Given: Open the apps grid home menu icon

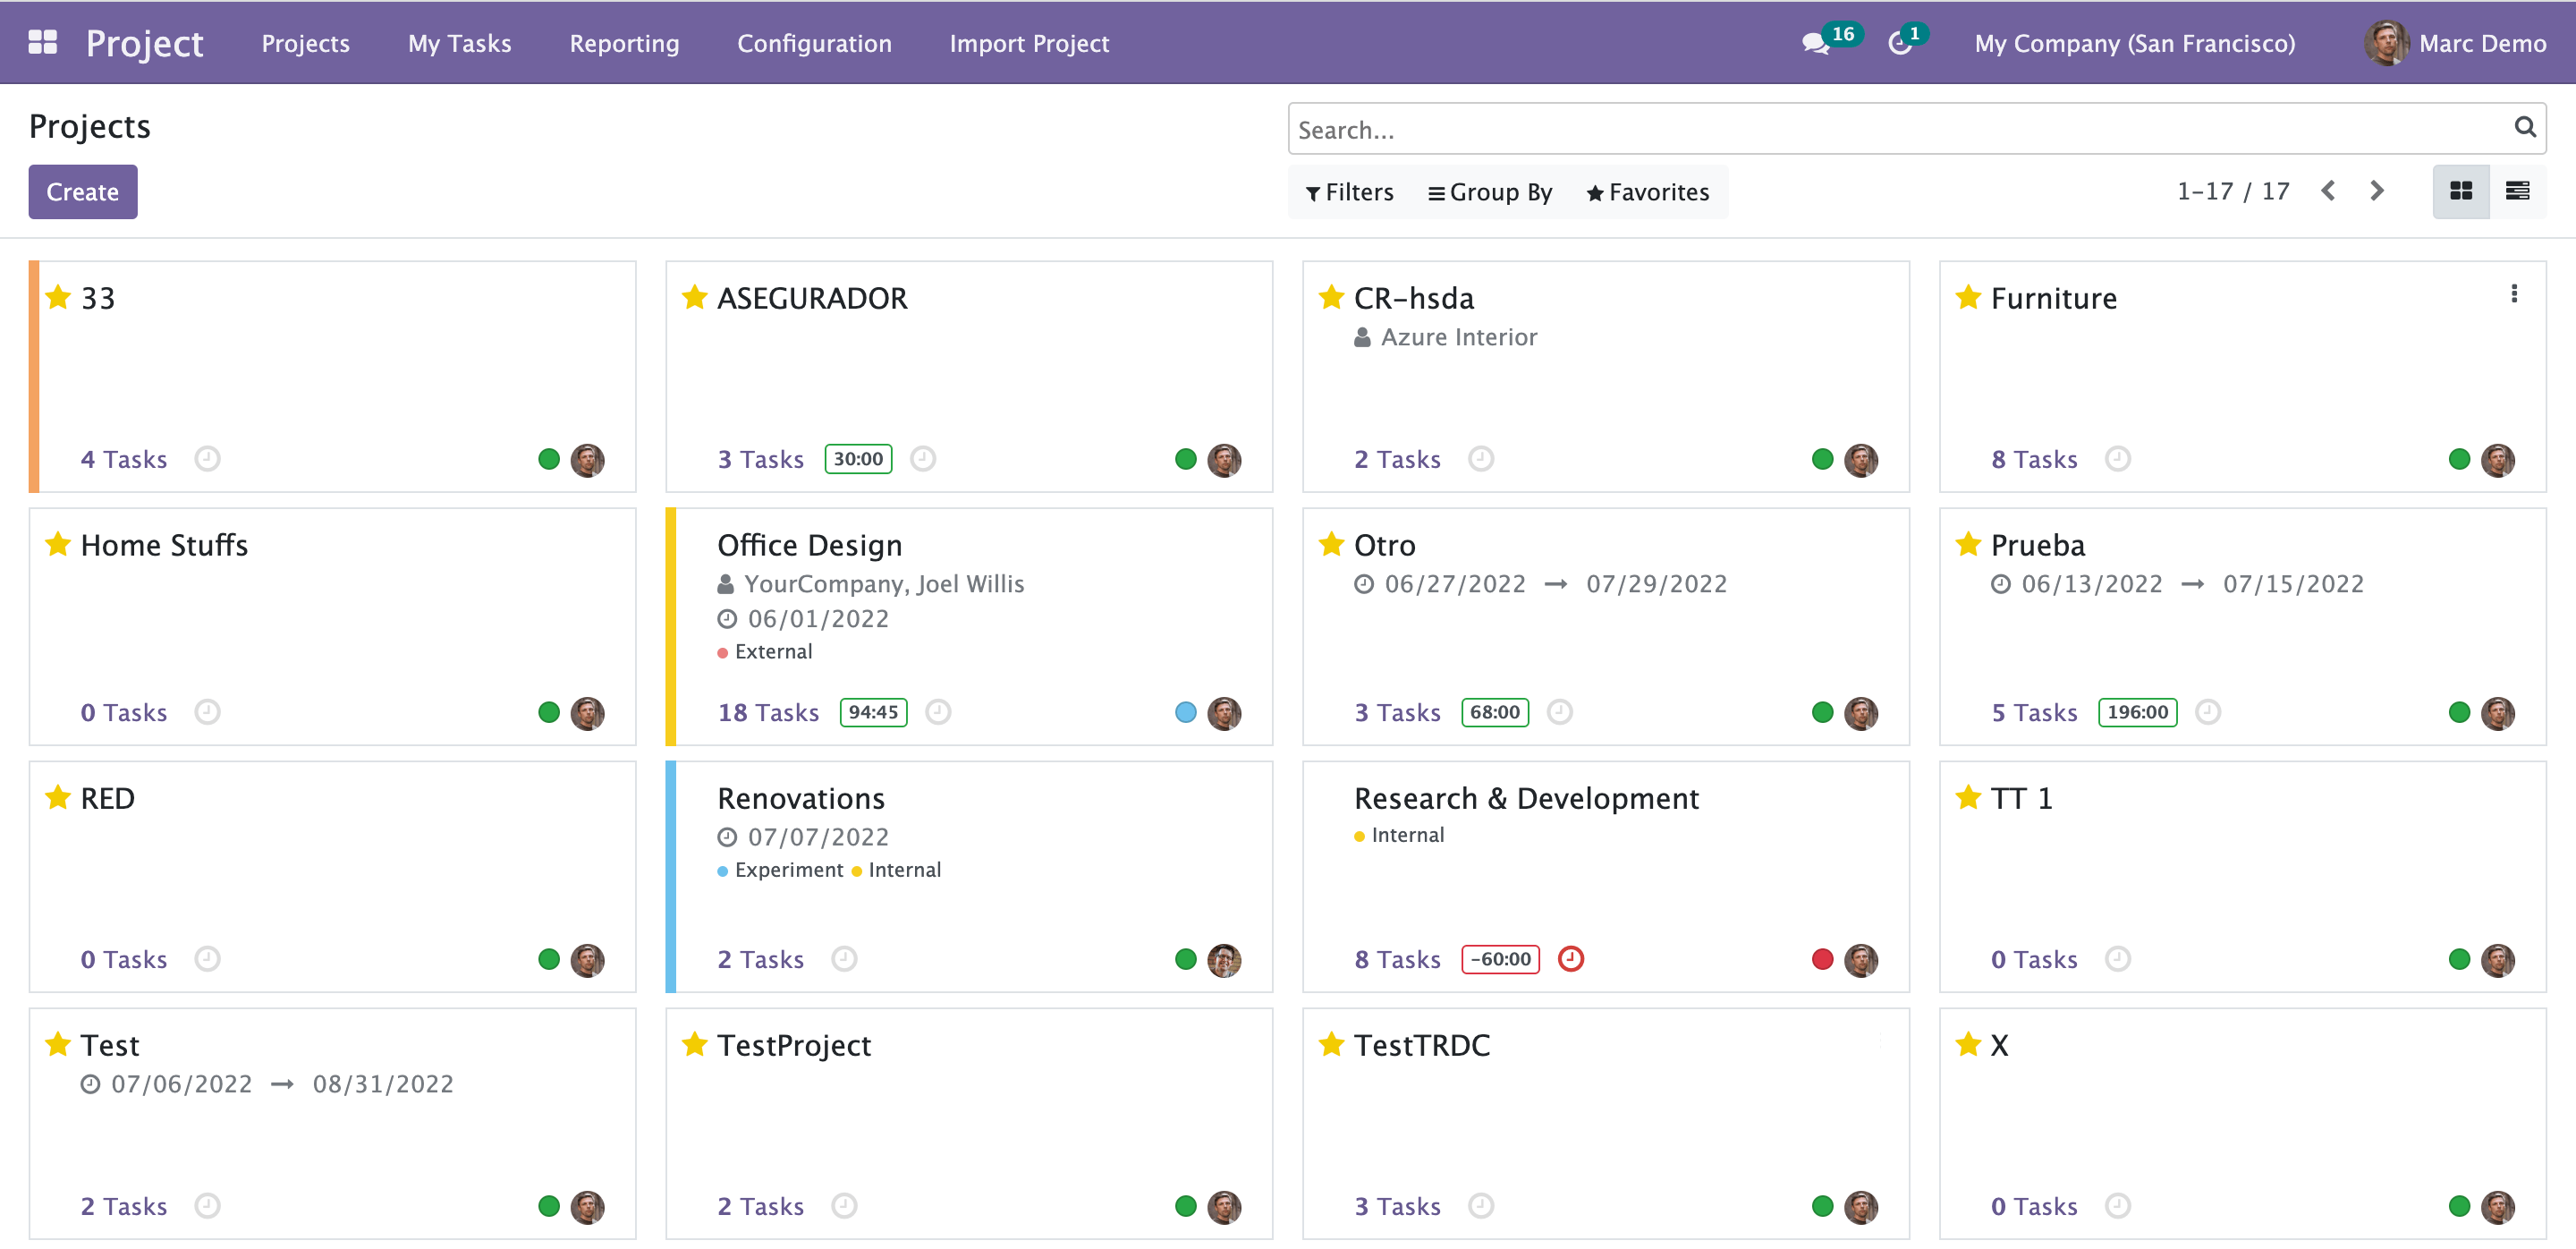Looking at the screenshot, I should coord(42,42).
